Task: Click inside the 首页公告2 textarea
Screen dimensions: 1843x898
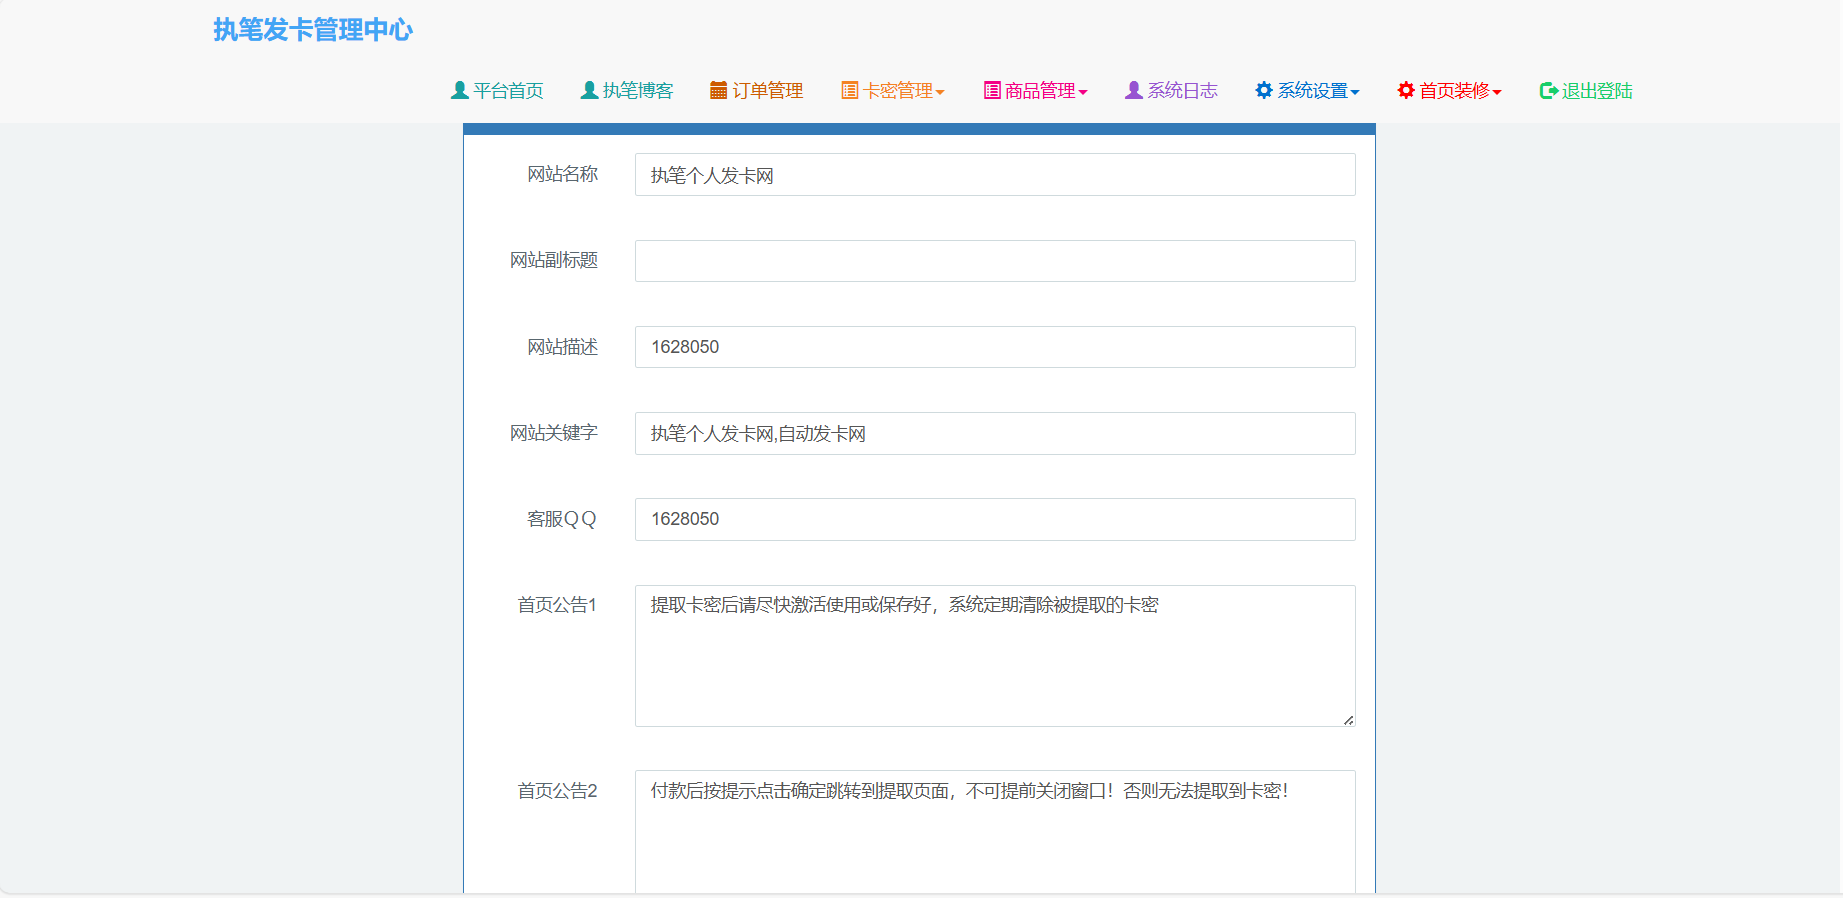Action: (x=995, y=832)
